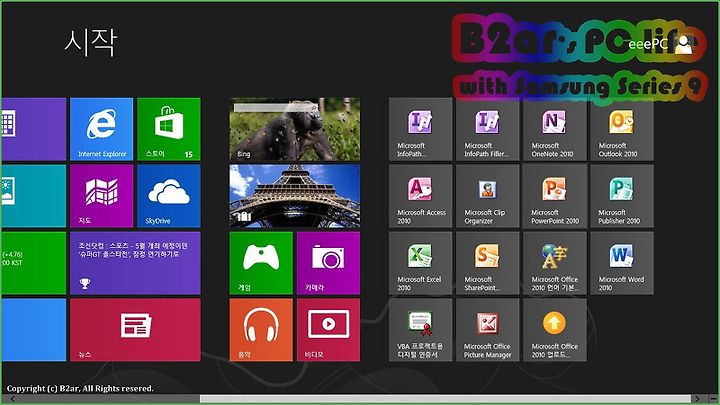The image size is (720, 405).
Task: Launch Microsoft Word 2010
Action: (622, 263)
